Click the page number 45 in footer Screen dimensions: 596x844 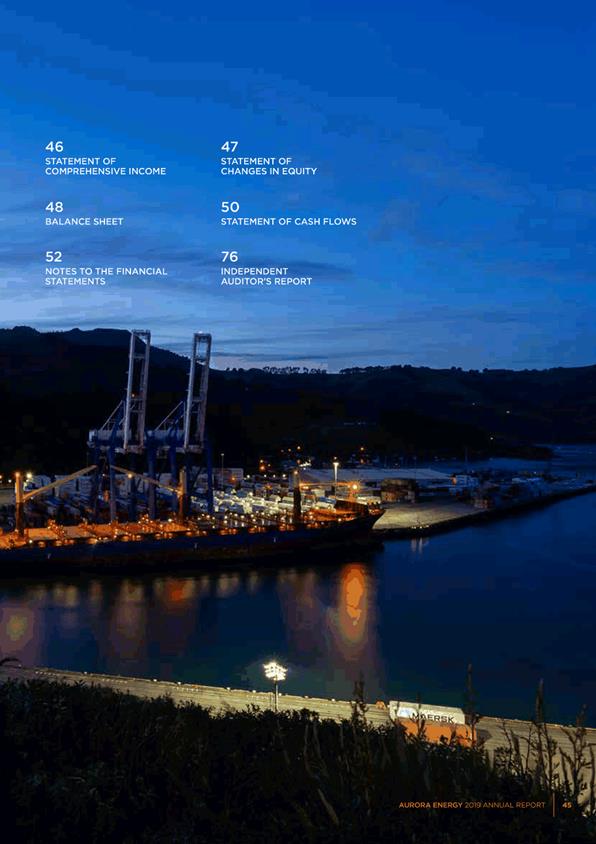567,805
